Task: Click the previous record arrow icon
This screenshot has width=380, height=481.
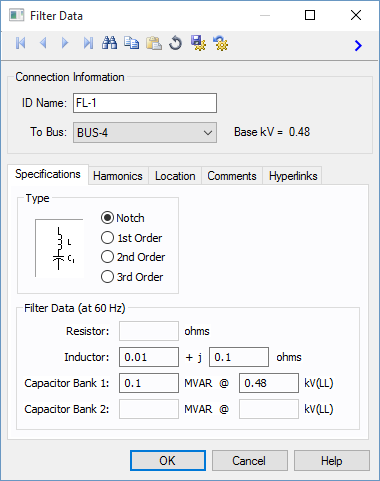Action: click(43, 43)
